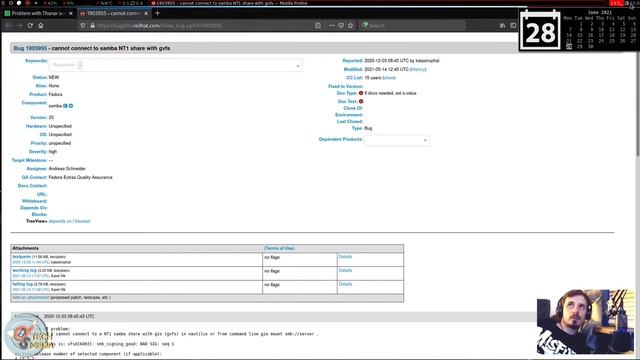Open the Firefox library icon
This screenshot has width=640, height=360.
502,25
